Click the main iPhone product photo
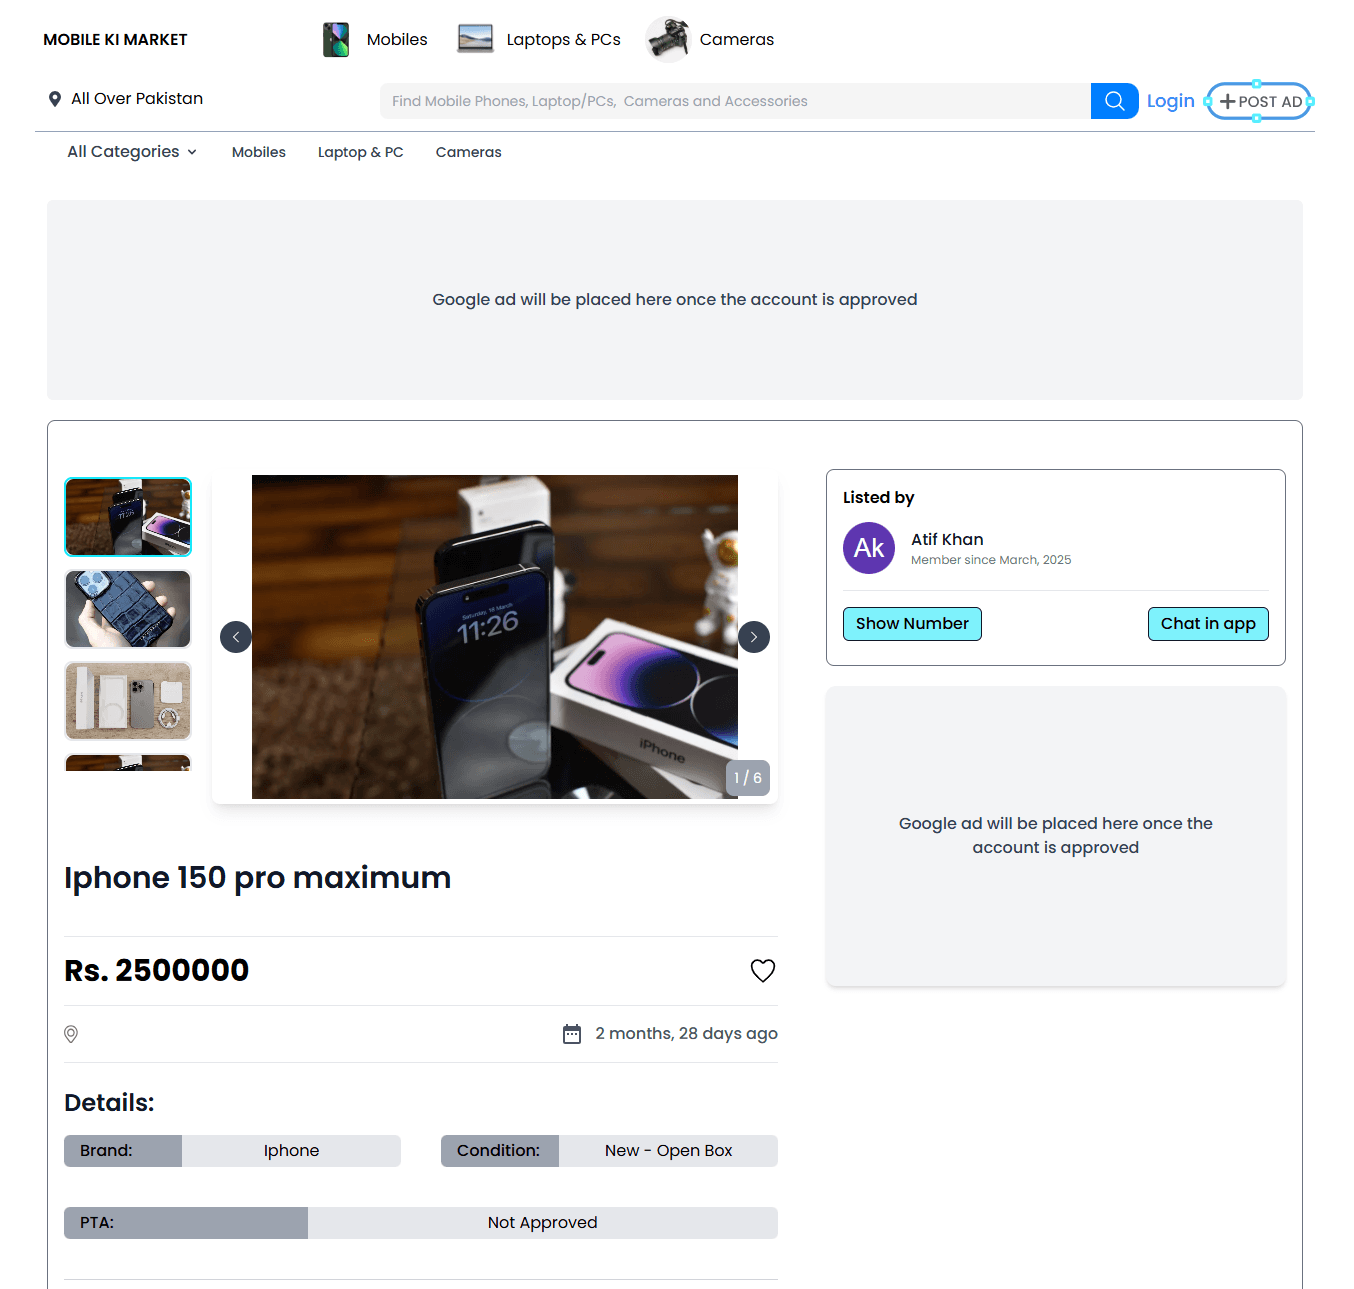The width and height of the screenshot is (1354, 1289). click(x=495, y=637)
